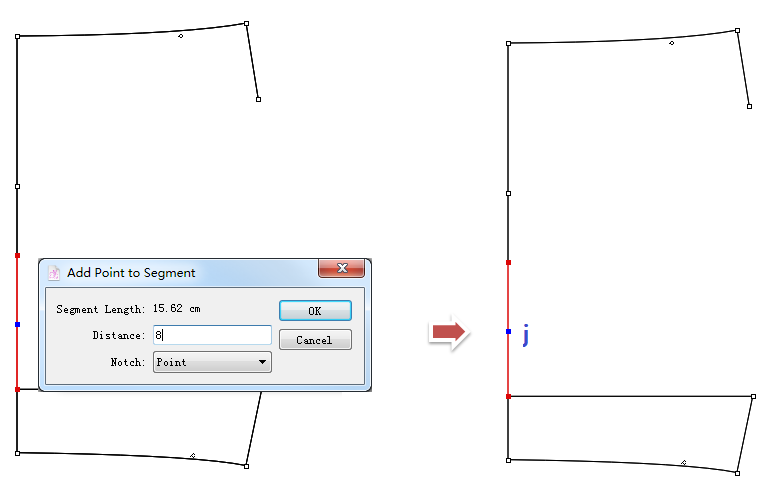Select top-right shoulder point of right pattern
The width and height of the screenshot is (776, 497).
point(737,30)
